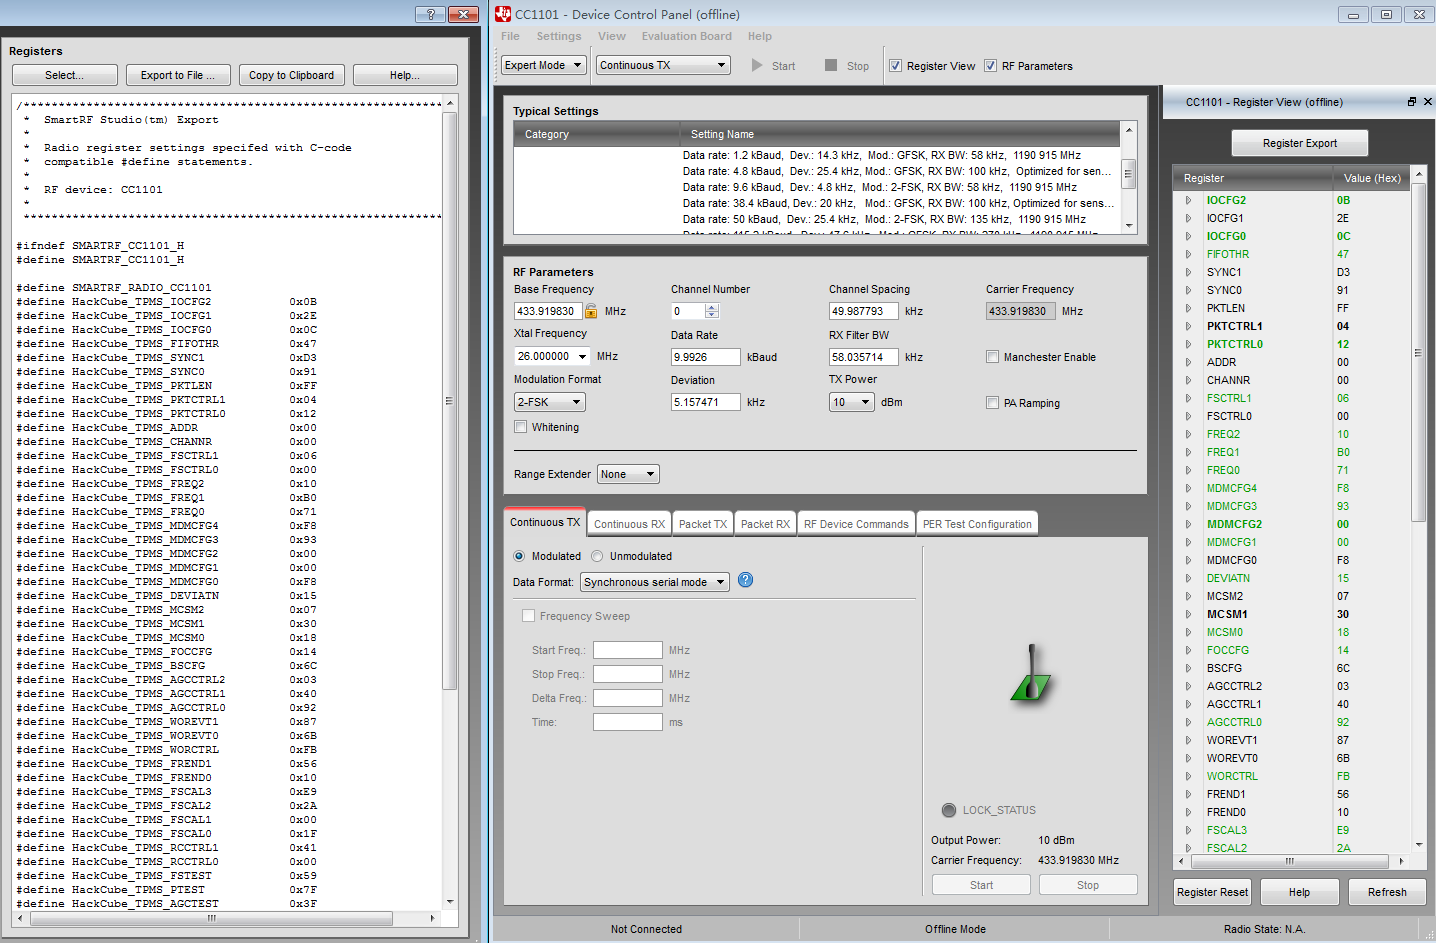1436x943 pixels.
Task: Expand the MDMCFG2 register row
Action: [1188, 524]
